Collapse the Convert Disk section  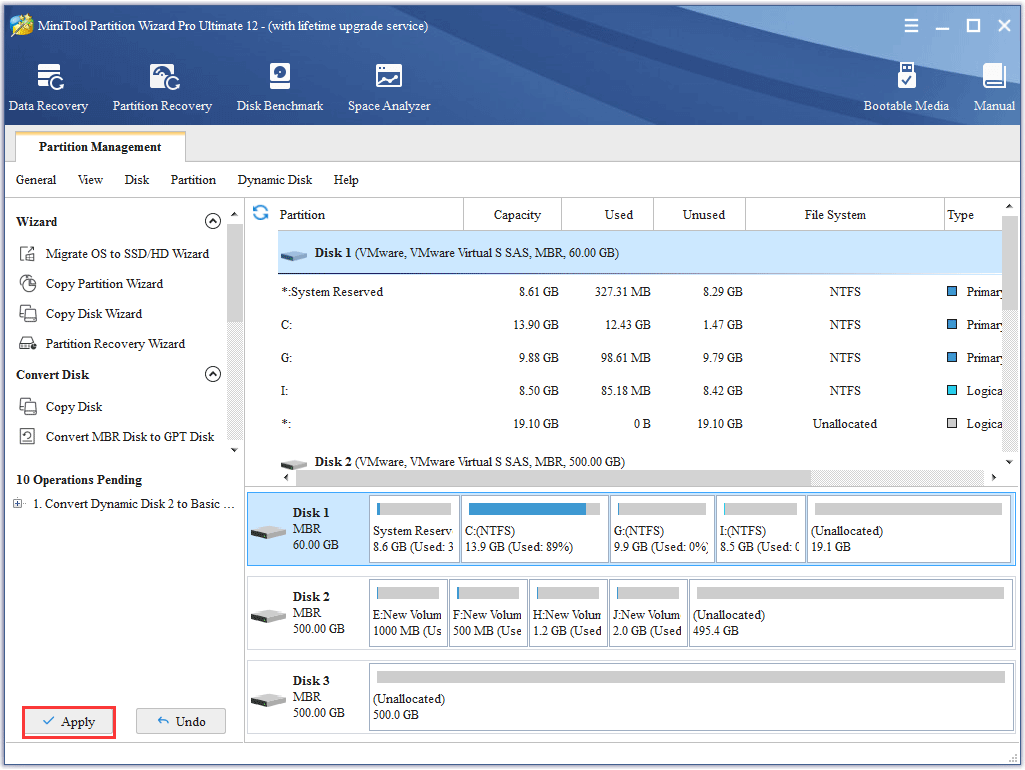point(212,375)
